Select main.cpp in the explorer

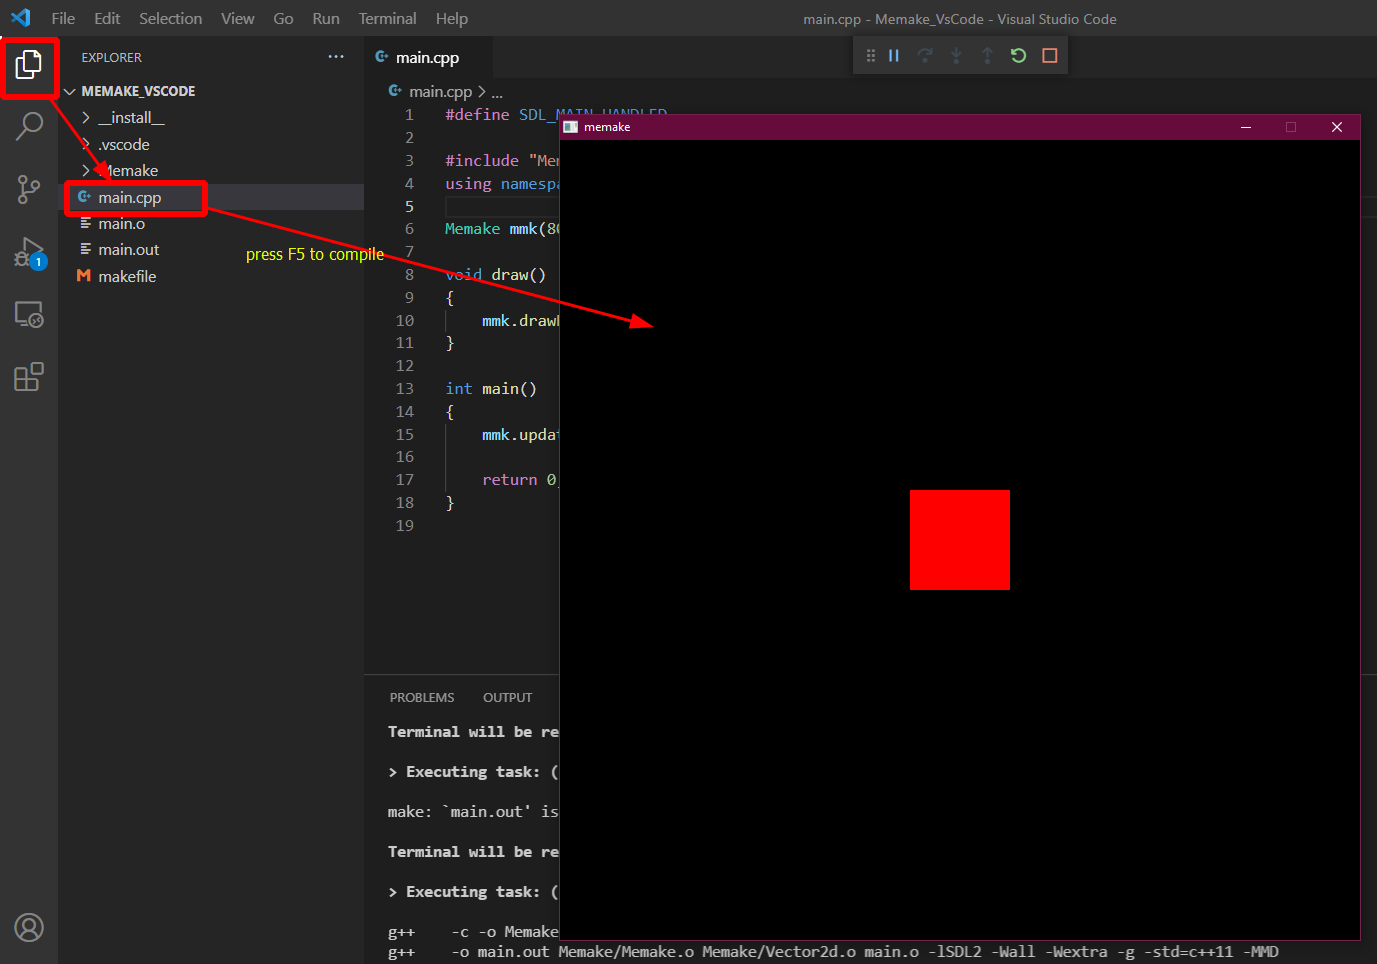point(211,197)
